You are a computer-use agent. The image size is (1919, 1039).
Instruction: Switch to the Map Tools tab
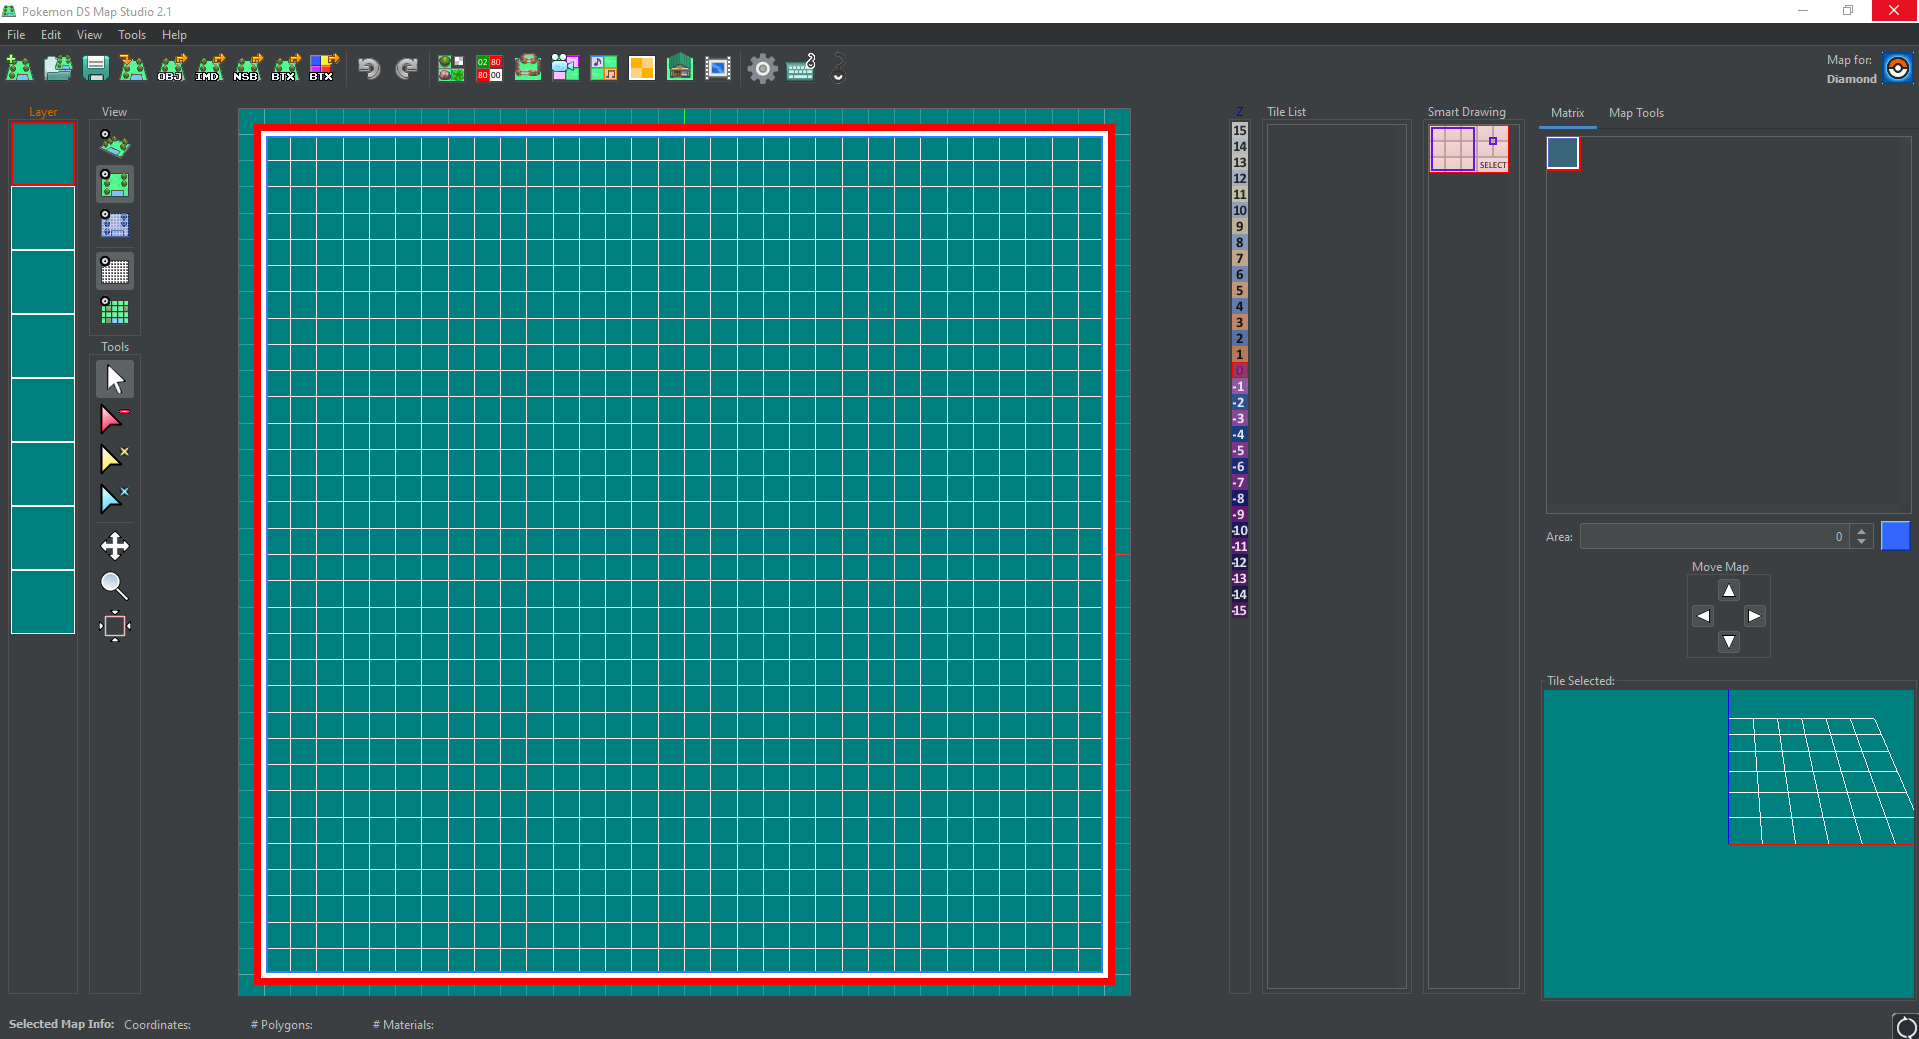pos(1636,113)
